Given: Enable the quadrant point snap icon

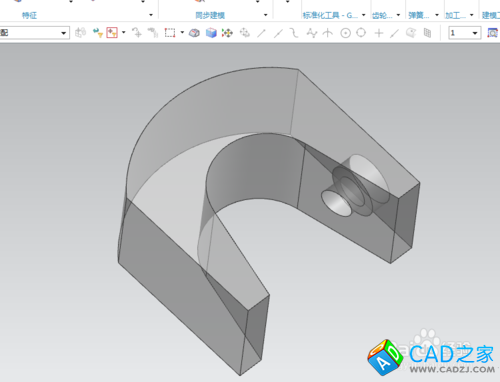Looking at the screenshot, I should pos(361,33).
